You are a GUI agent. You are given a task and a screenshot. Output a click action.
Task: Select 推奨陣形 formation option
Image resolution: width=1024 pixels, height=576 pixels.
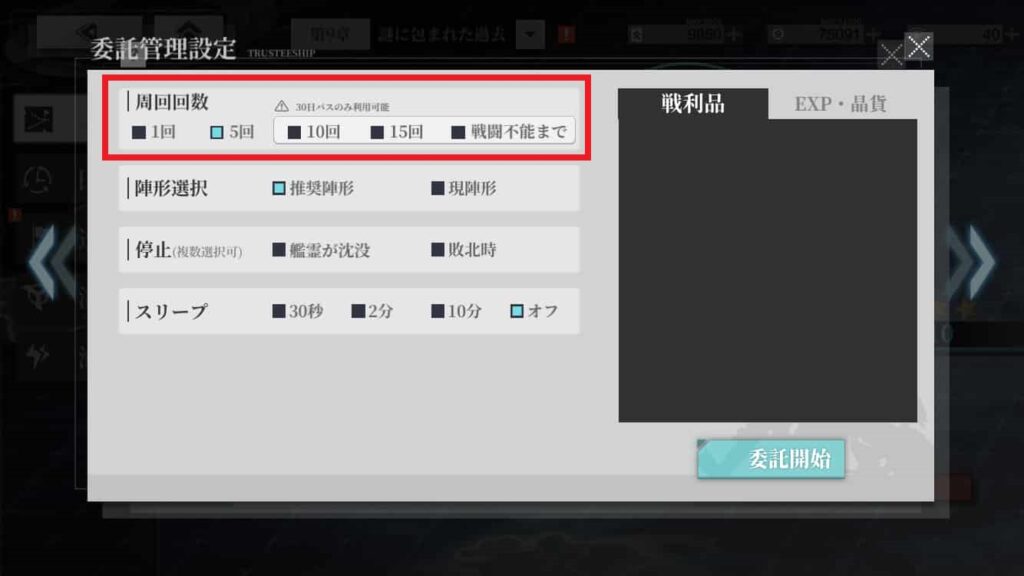(x=313, y=189)
